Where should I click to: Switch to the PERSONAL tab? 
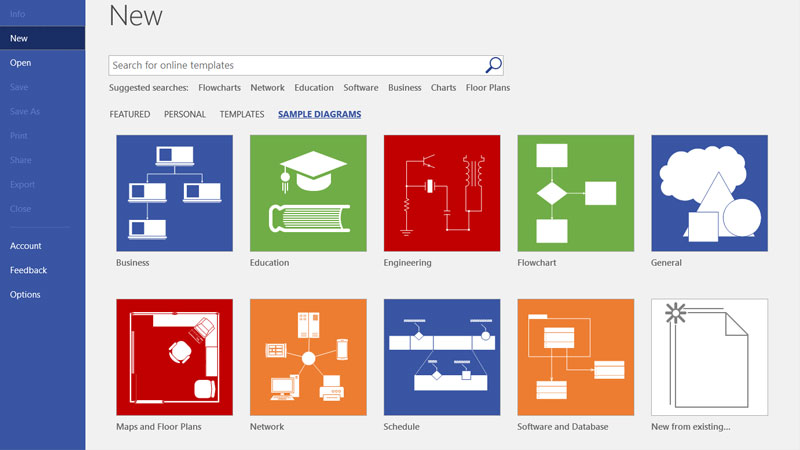tap(185, 115)
